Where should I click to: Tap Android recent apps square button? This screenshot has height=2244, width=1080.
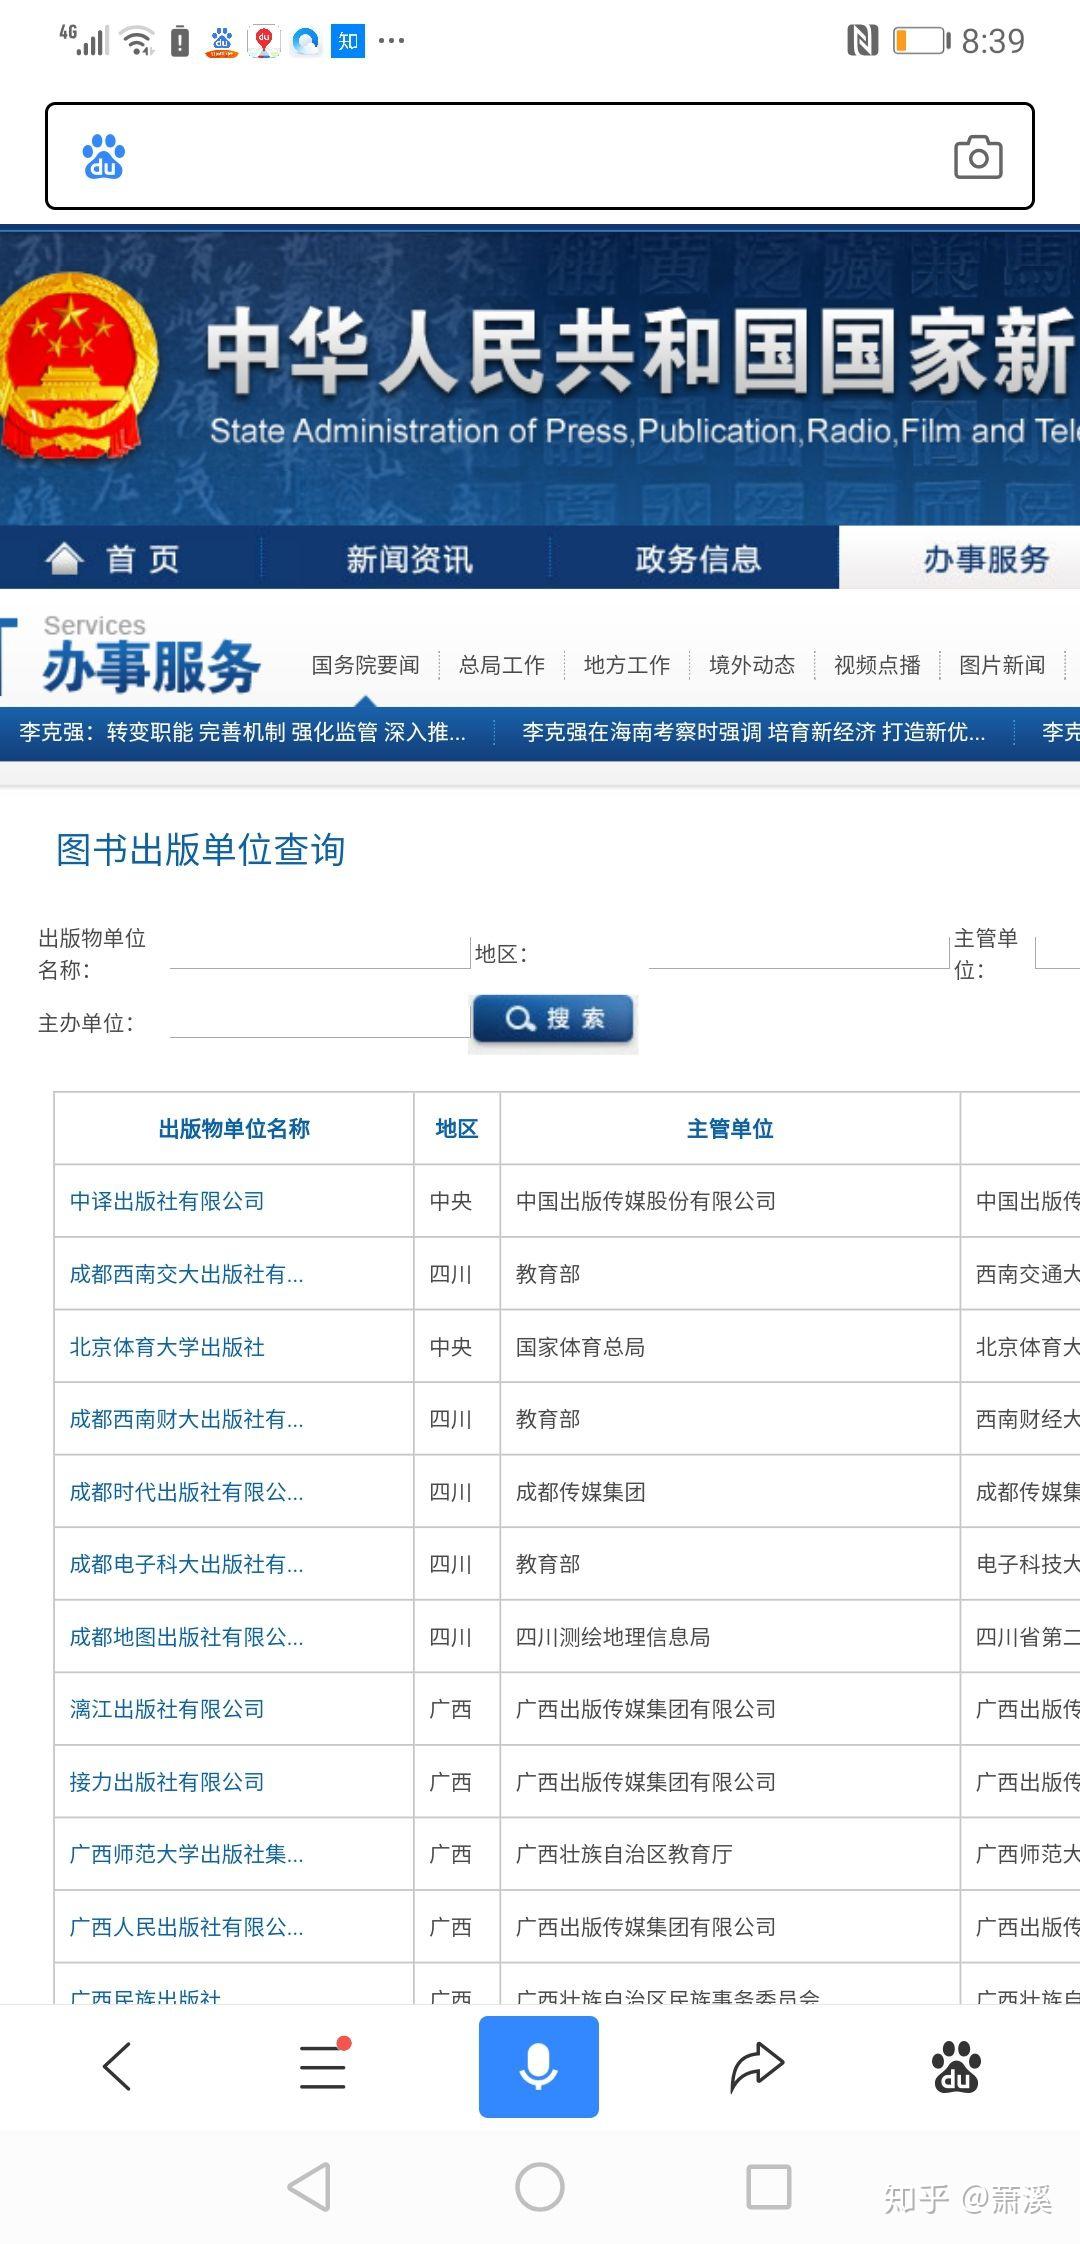769,2187
